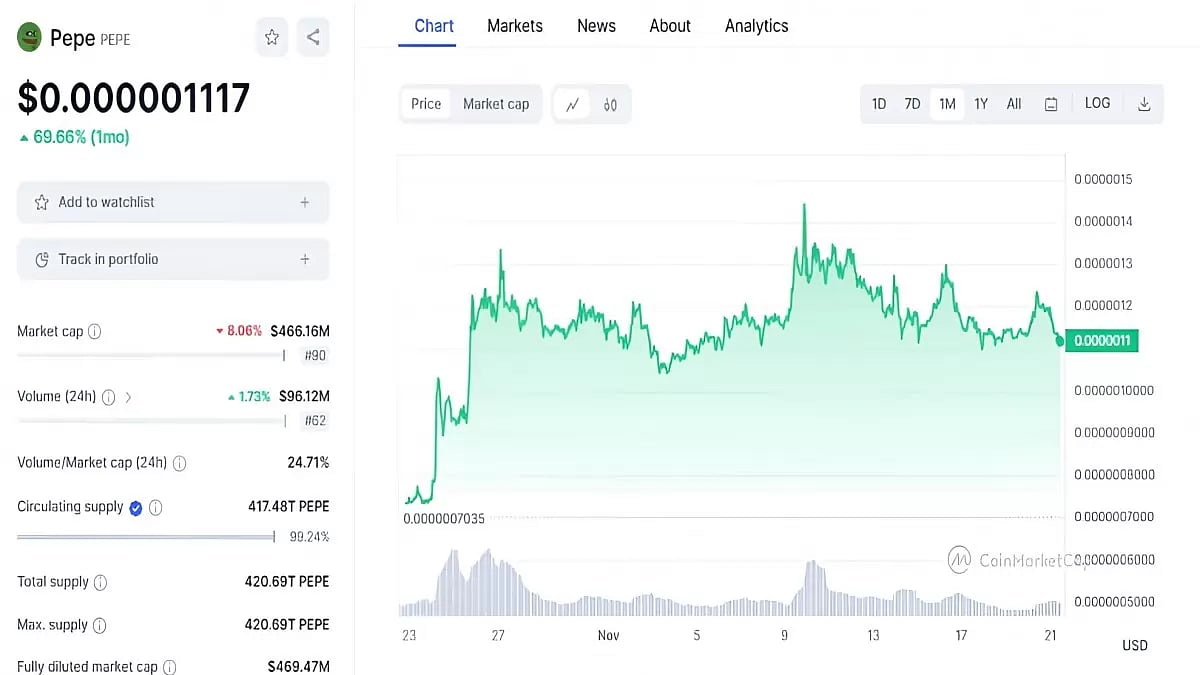Open the Market cap info tooltip
Image resolution: width=1200 pixels, height=675 pixels.
click(x=93, y=331)
